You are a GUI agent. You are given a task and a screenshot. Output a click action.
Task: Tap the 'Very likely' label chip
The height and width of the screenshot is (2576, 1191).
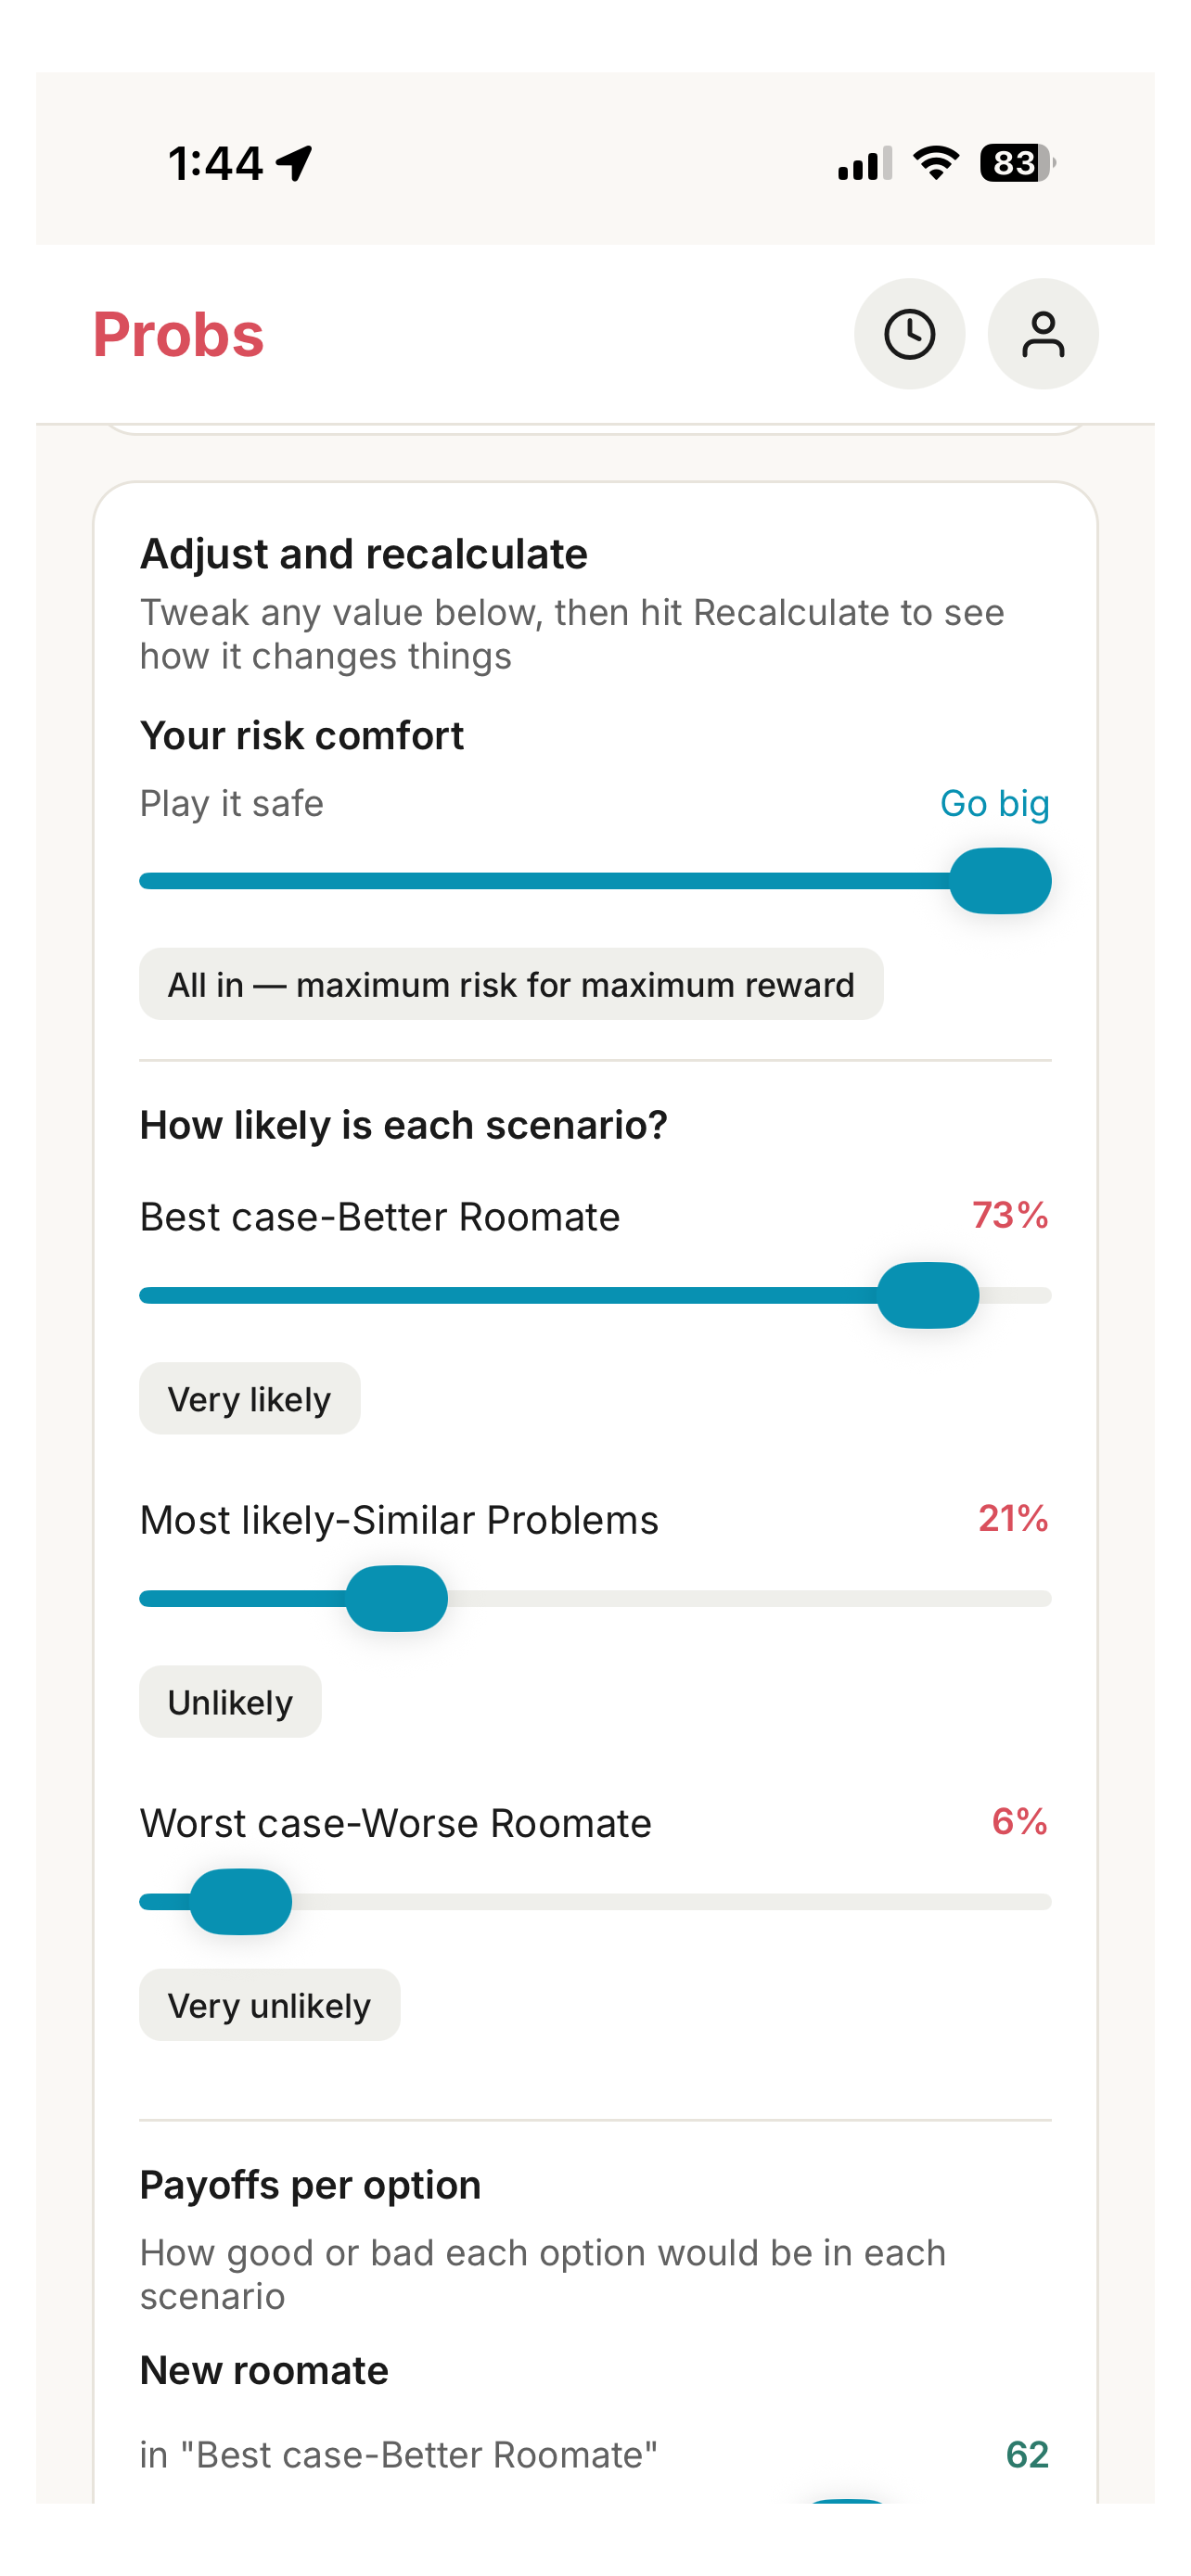[249, 1399]
